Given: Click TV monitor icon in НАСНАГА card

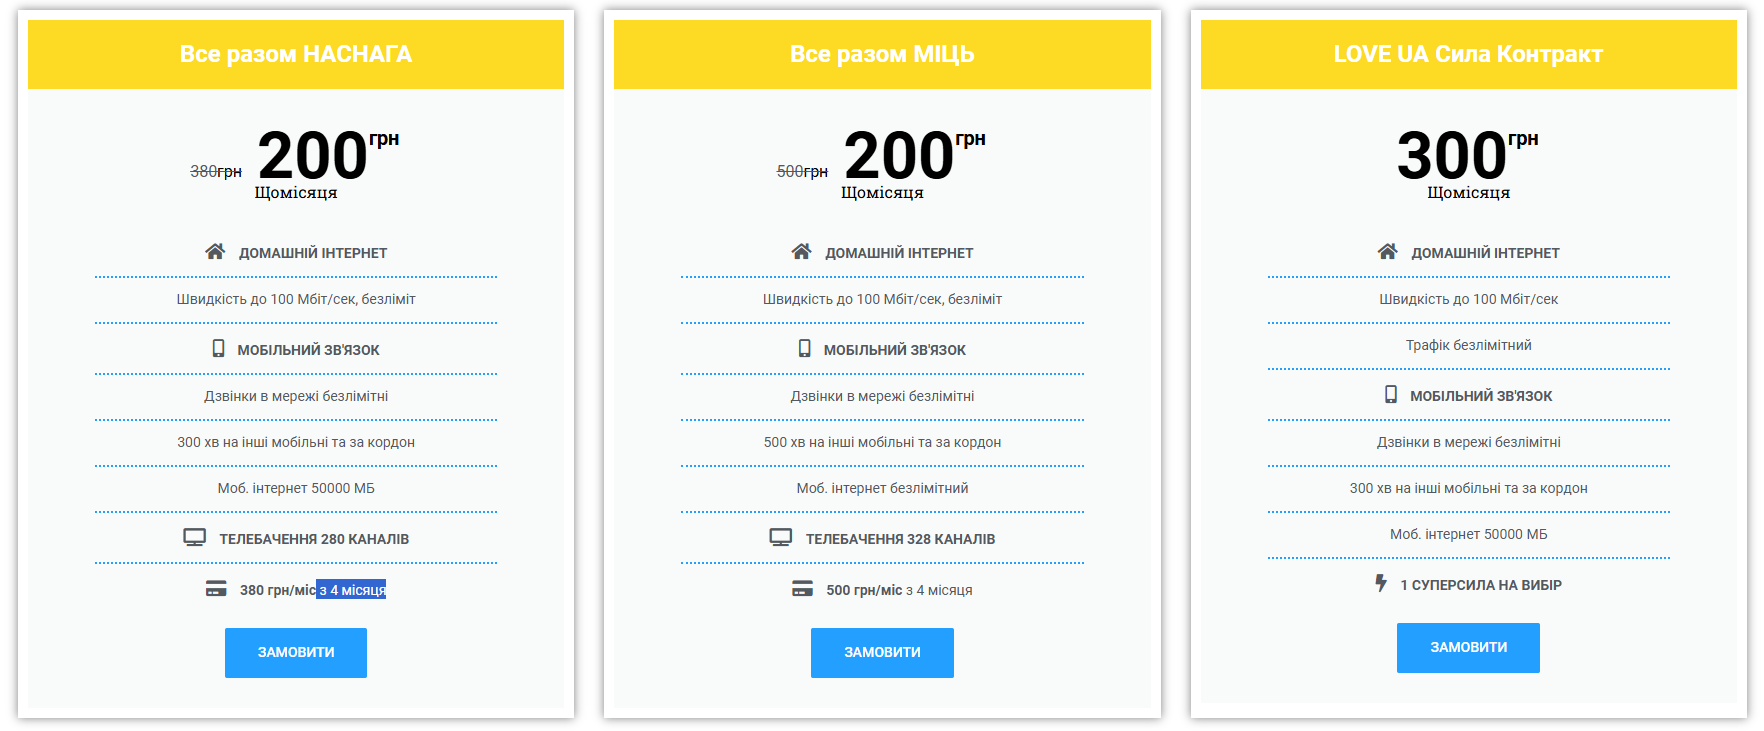Looking at the screenshot, I should pos(194,538).
